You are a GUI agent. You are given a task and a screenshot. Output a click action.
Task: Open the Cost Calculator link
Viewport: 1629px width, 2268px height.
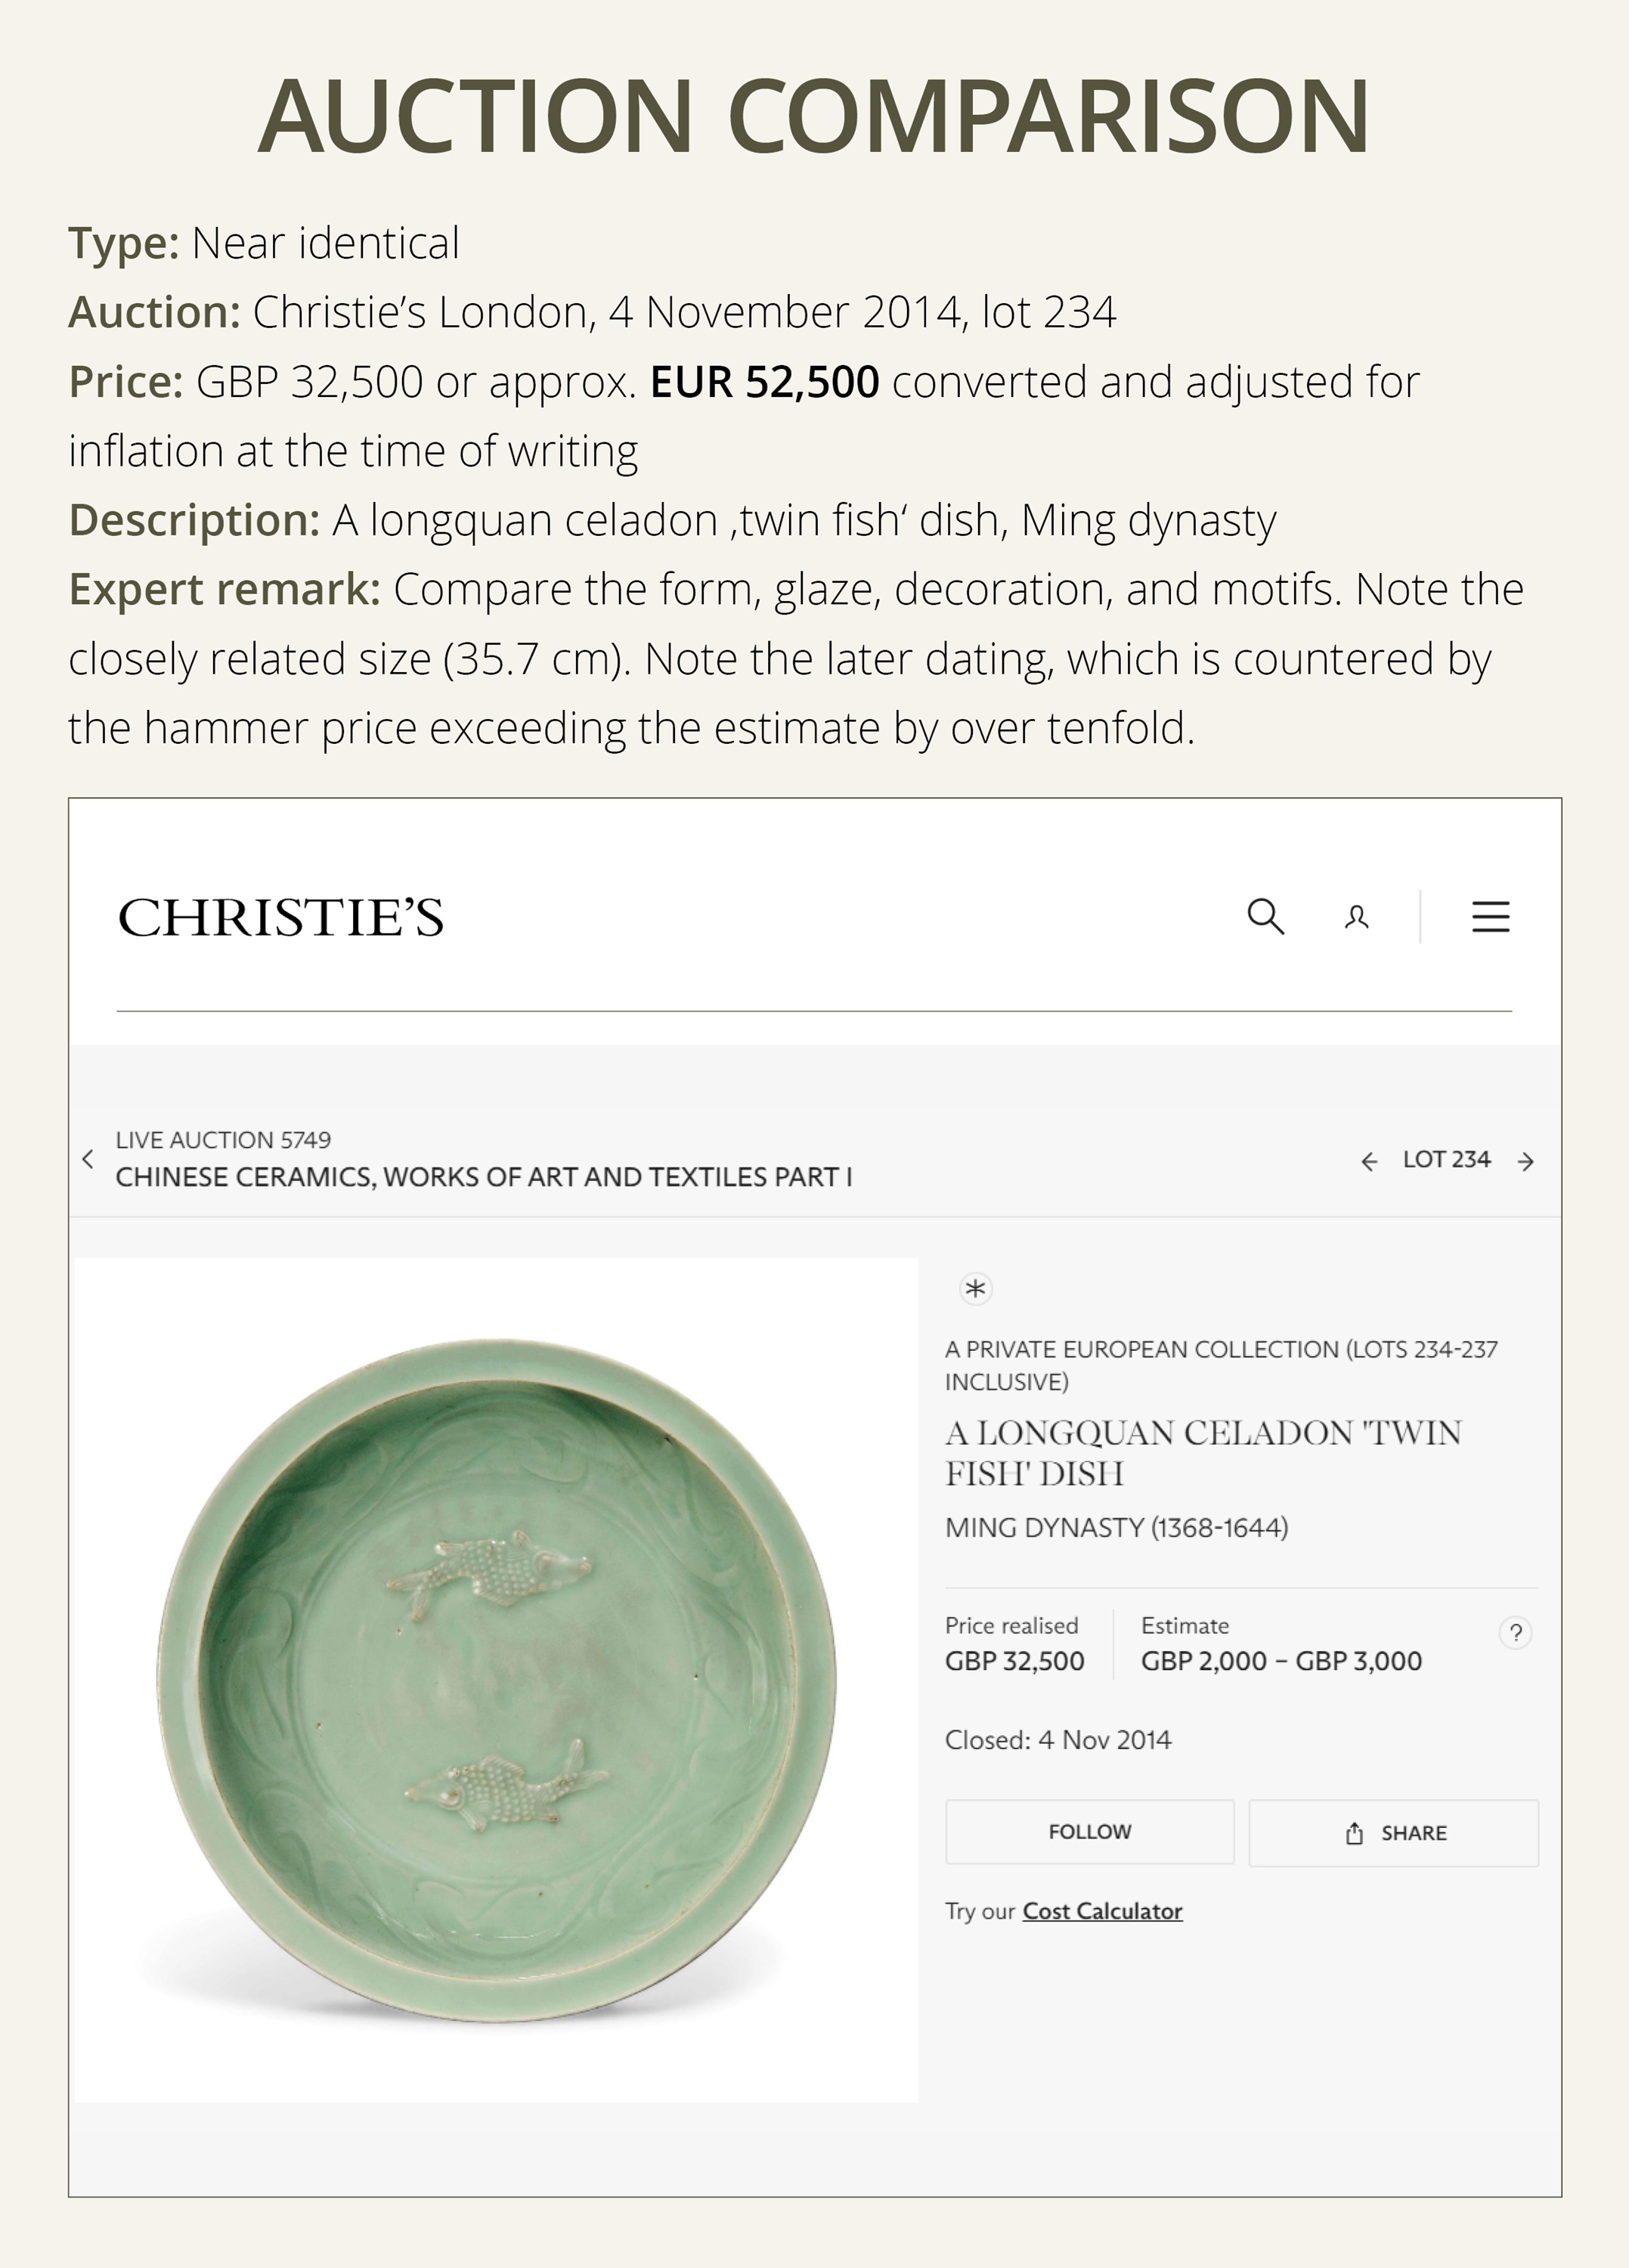pyautogui.click(x=1102, y=1911)
